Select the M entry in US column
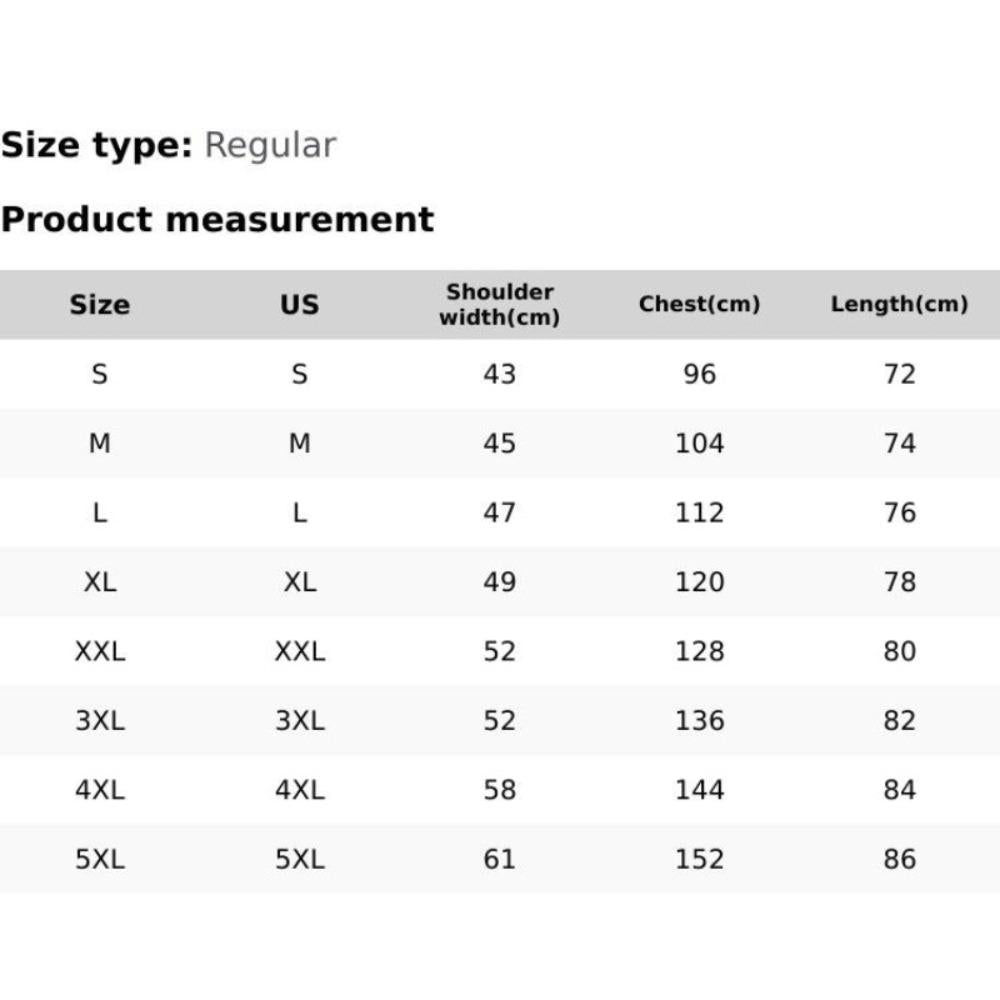 (300, 443)
